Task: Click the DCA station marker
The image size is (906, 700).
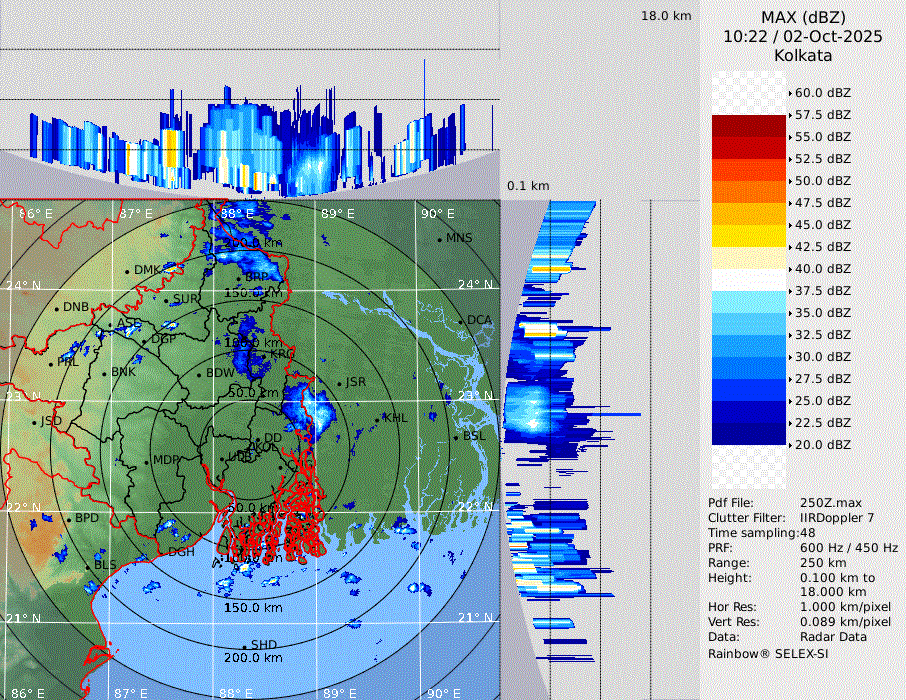Action: [x=461, y=320]
